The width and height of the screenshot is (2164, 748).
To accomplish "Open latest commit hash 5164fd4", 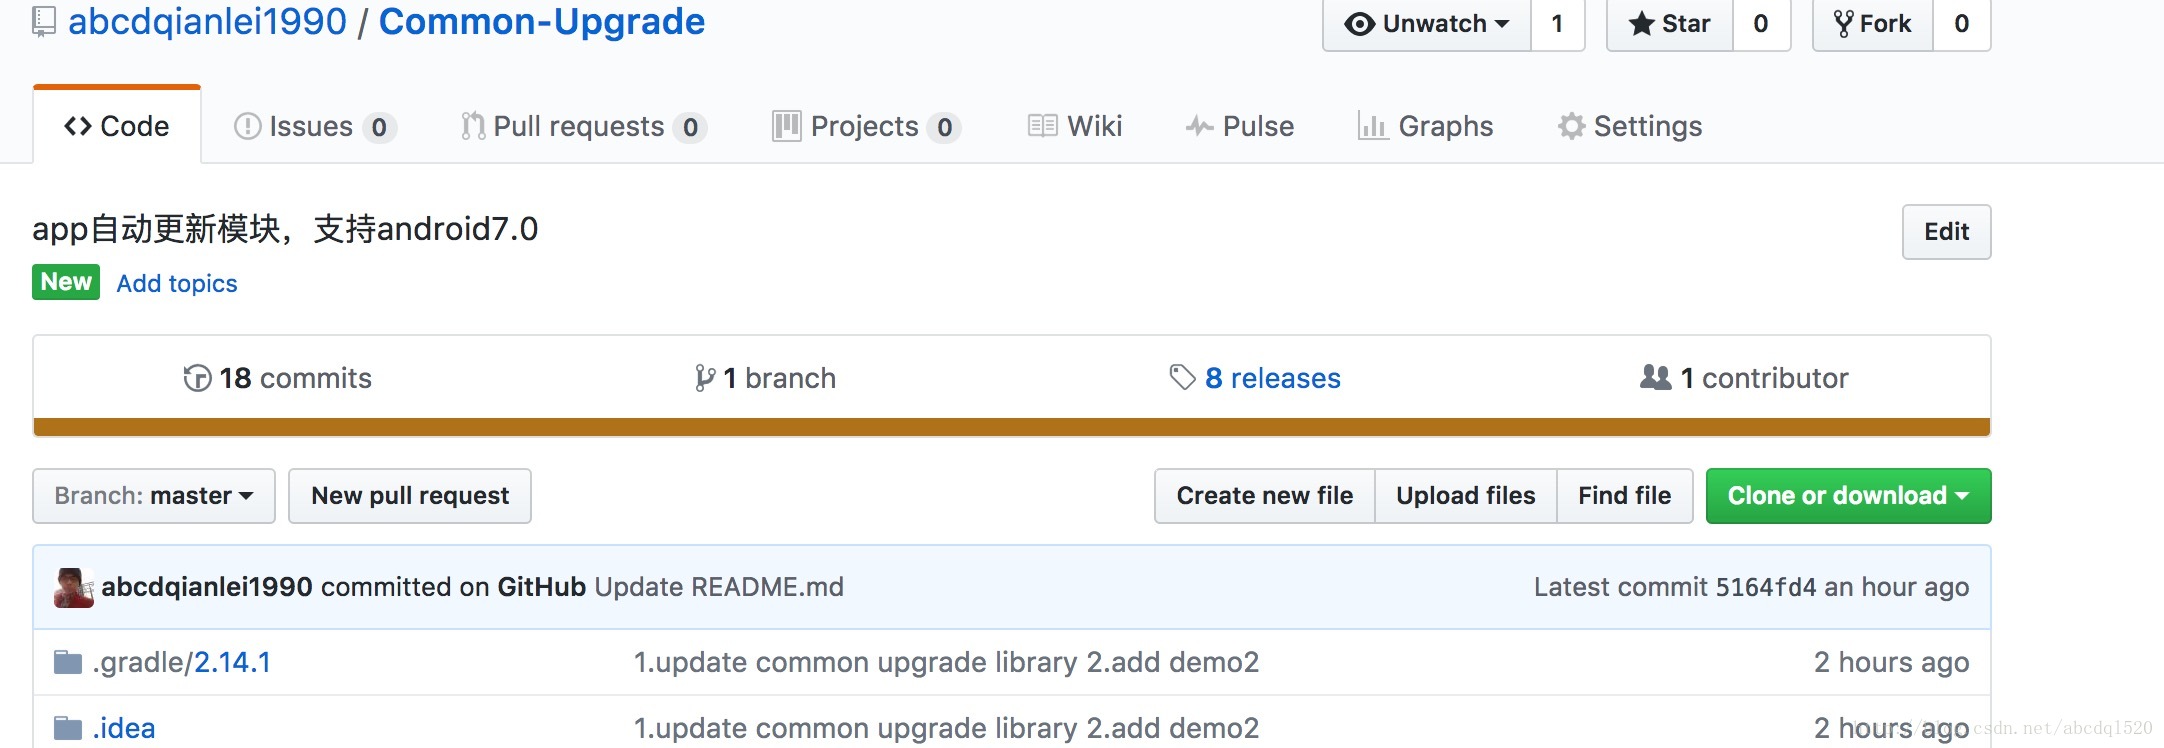I will pos(1766,587).
